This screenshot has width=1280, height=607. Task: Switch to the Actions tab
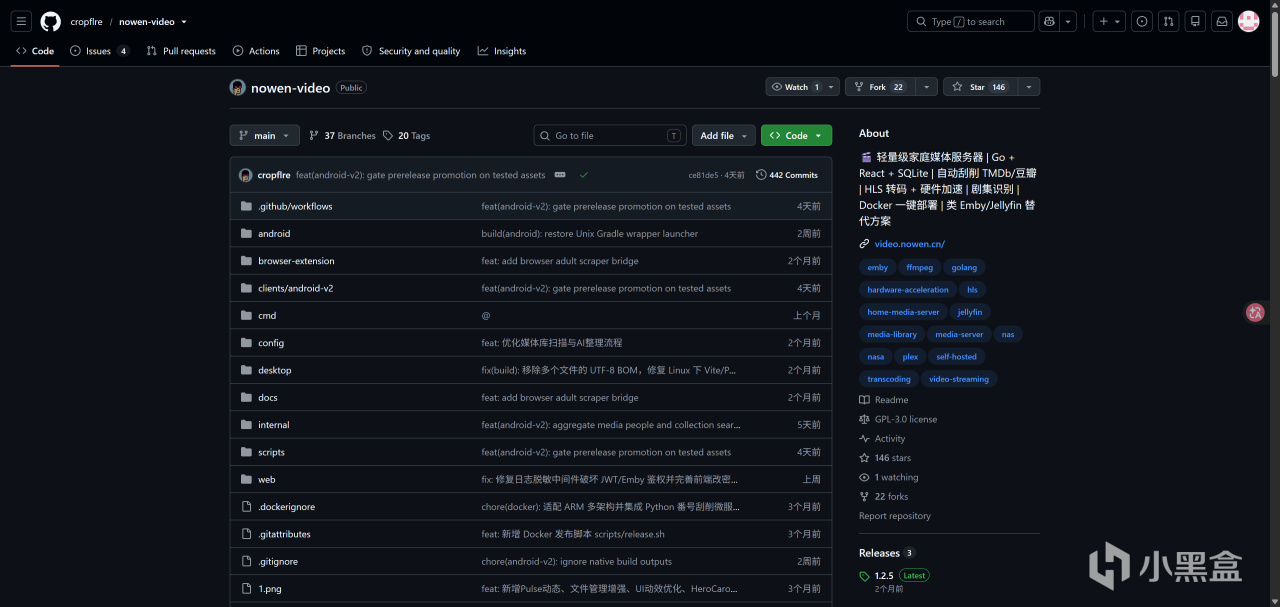coord(256,51)
